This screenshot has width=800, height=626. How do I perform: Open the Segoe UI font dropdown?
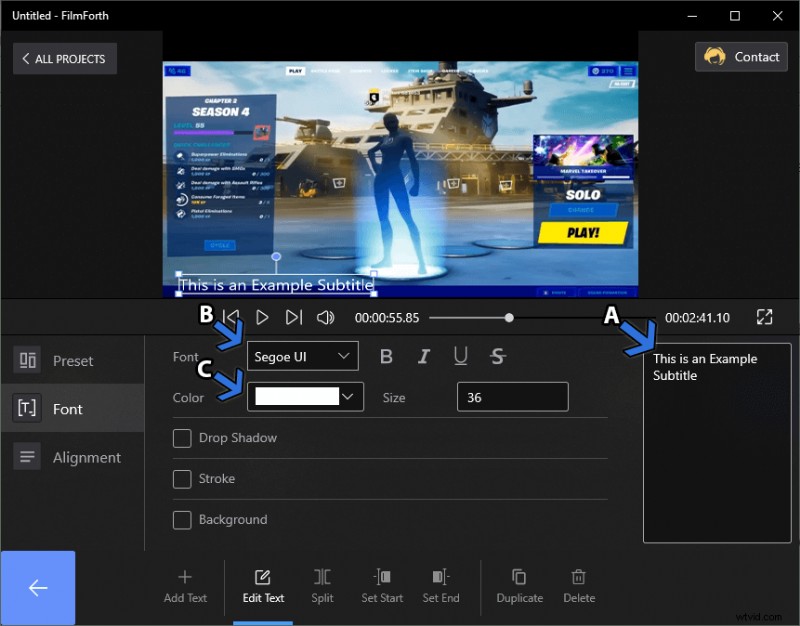point(302,356)
